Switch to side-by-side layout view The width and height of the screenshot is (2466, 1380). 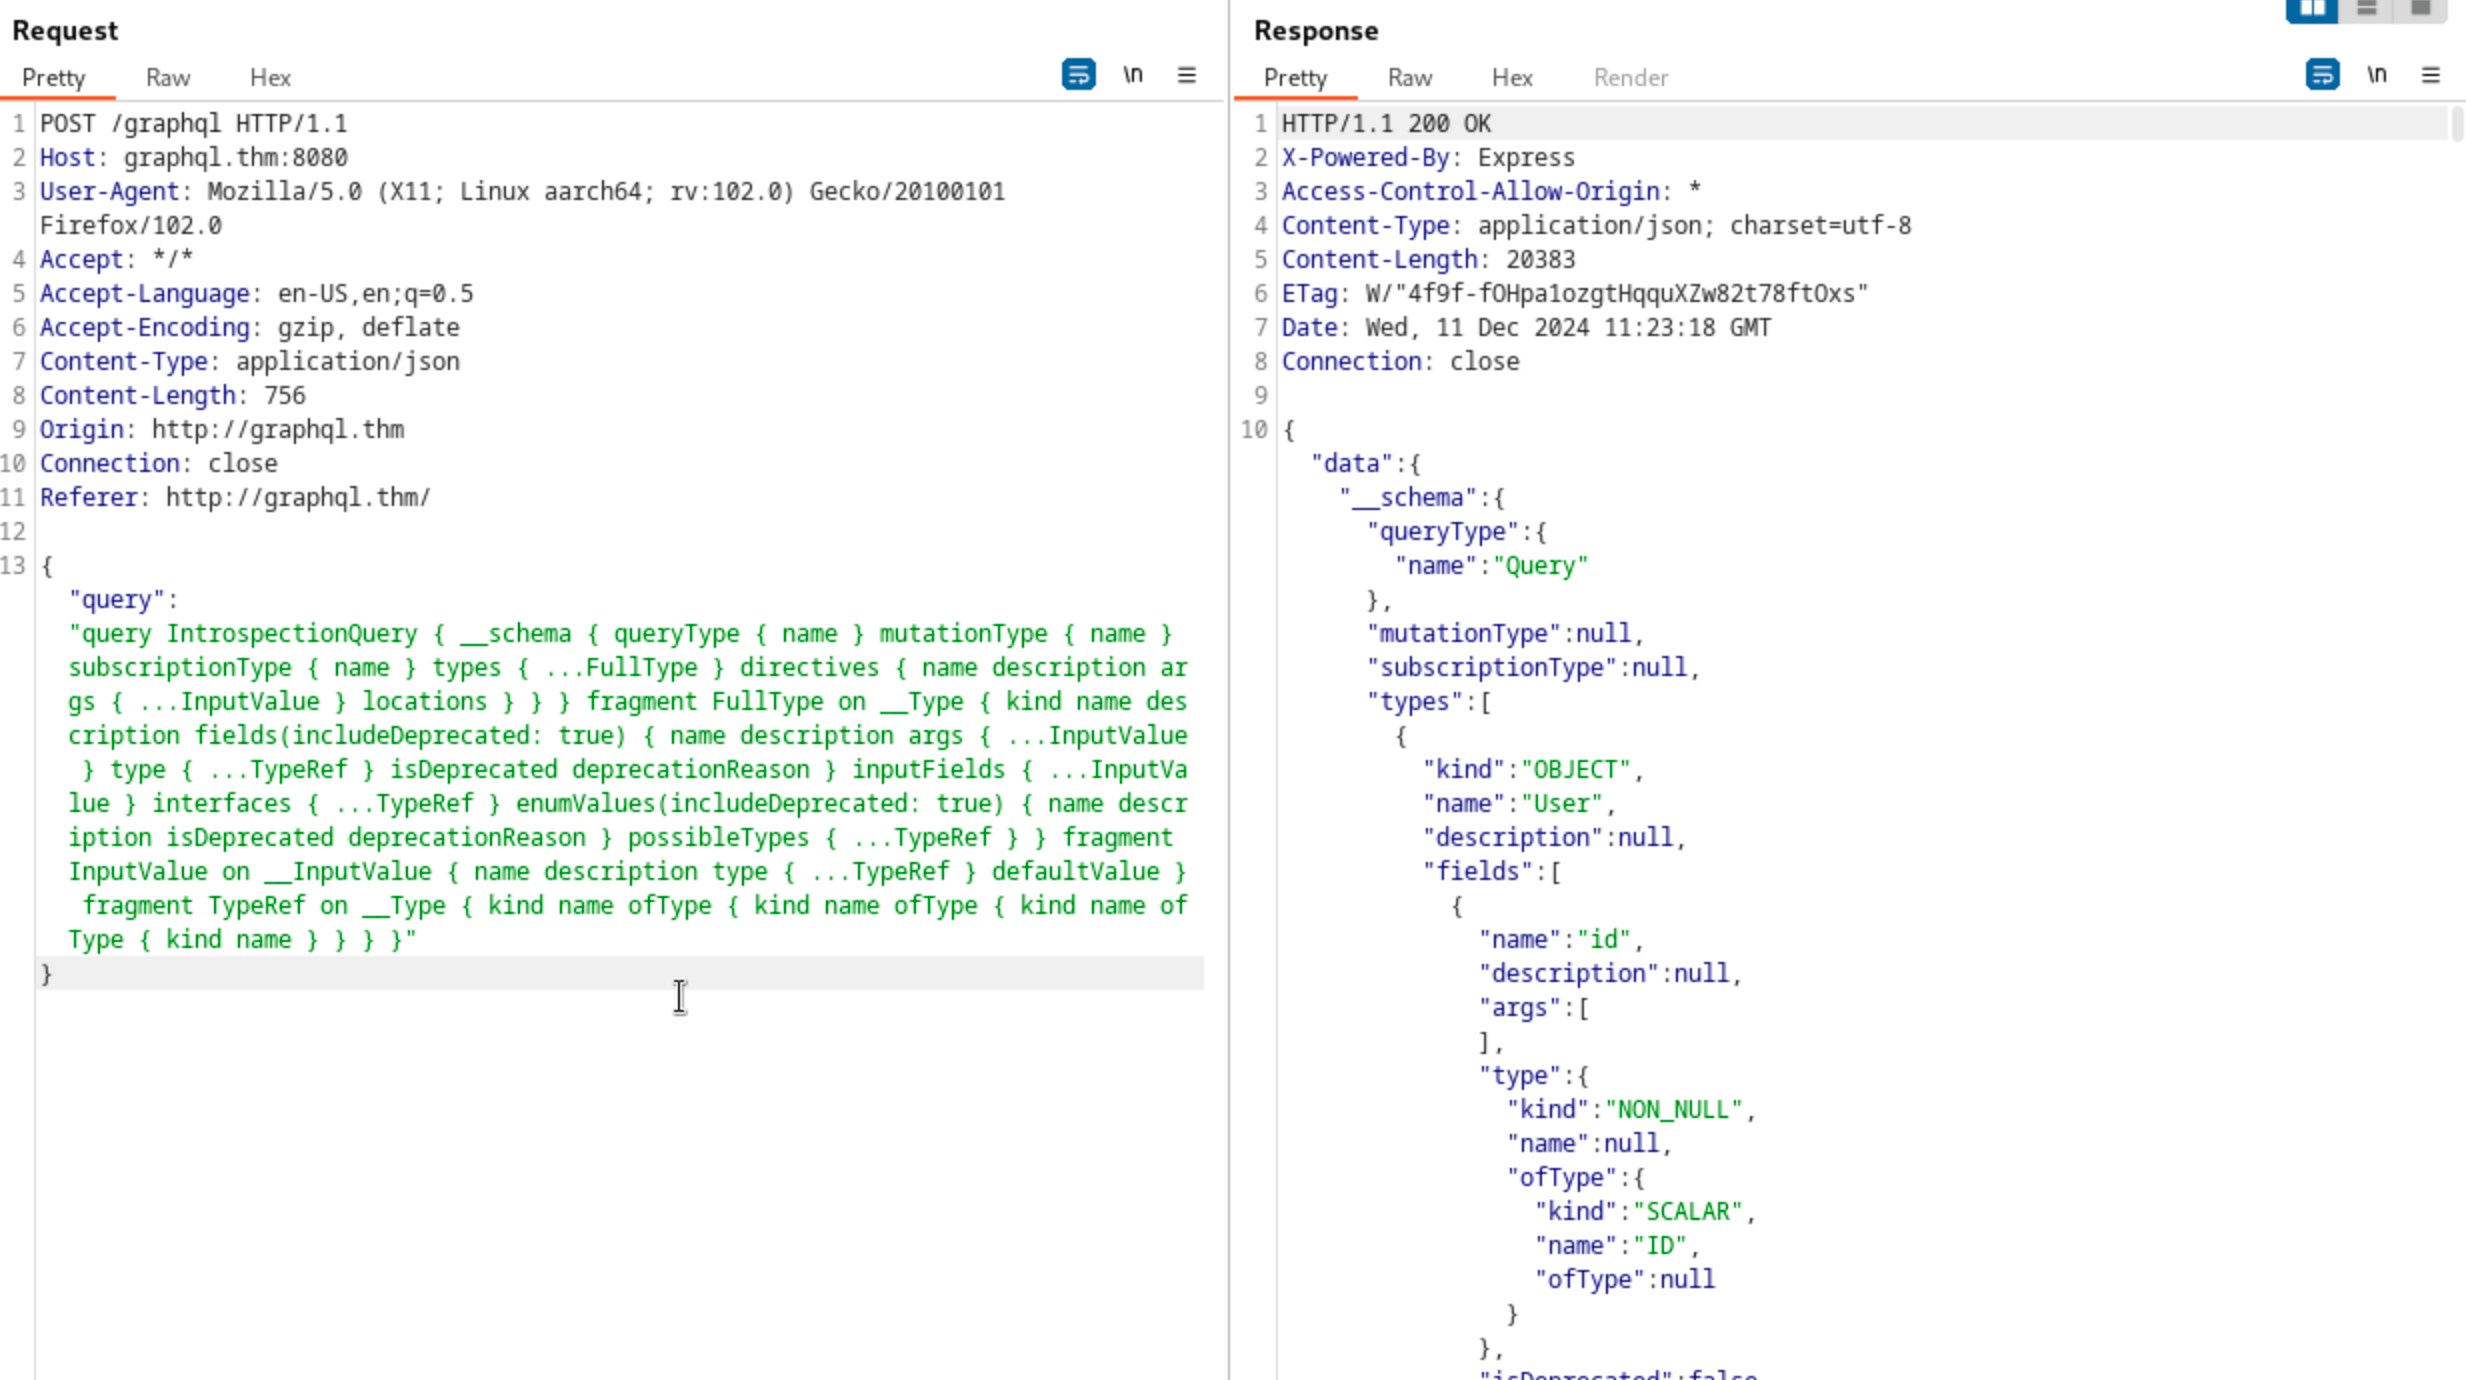[x=2312, y=9]
